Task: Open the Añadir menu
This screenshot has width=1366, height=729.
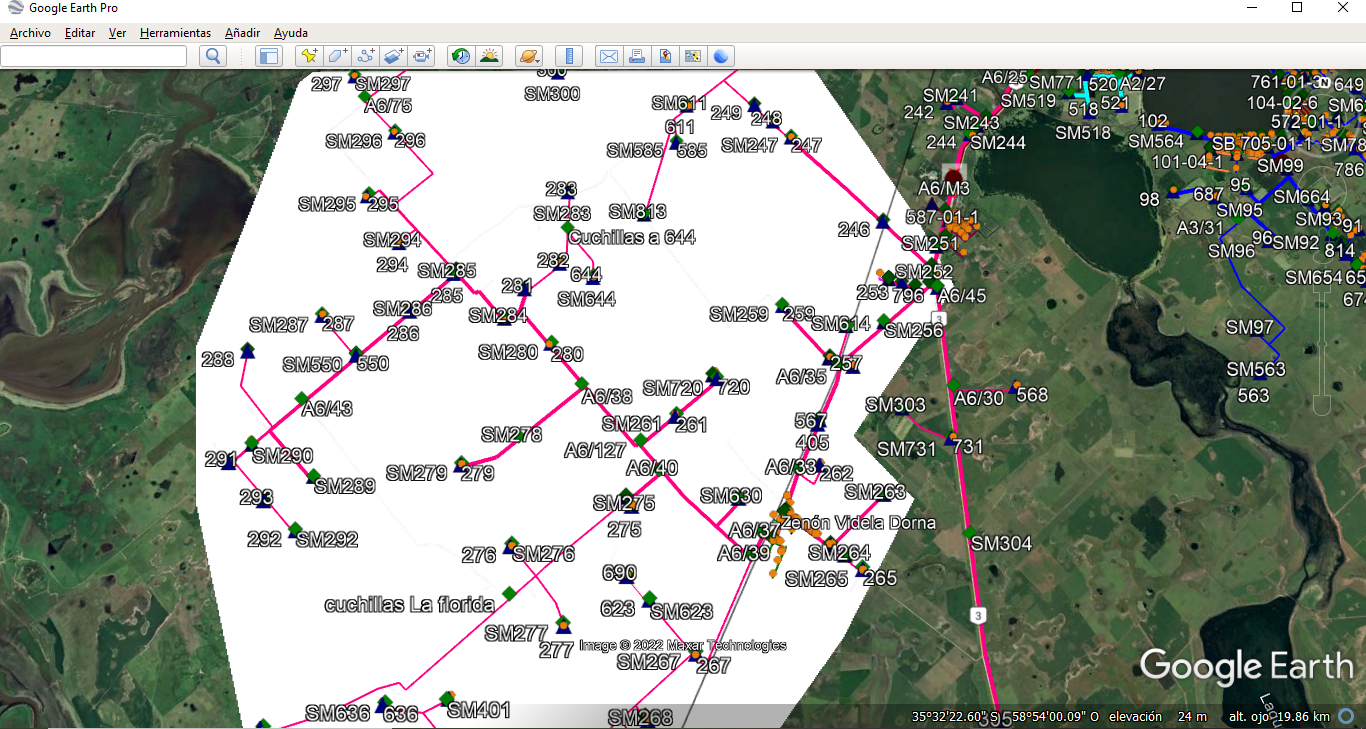Action: click(242, 33)
